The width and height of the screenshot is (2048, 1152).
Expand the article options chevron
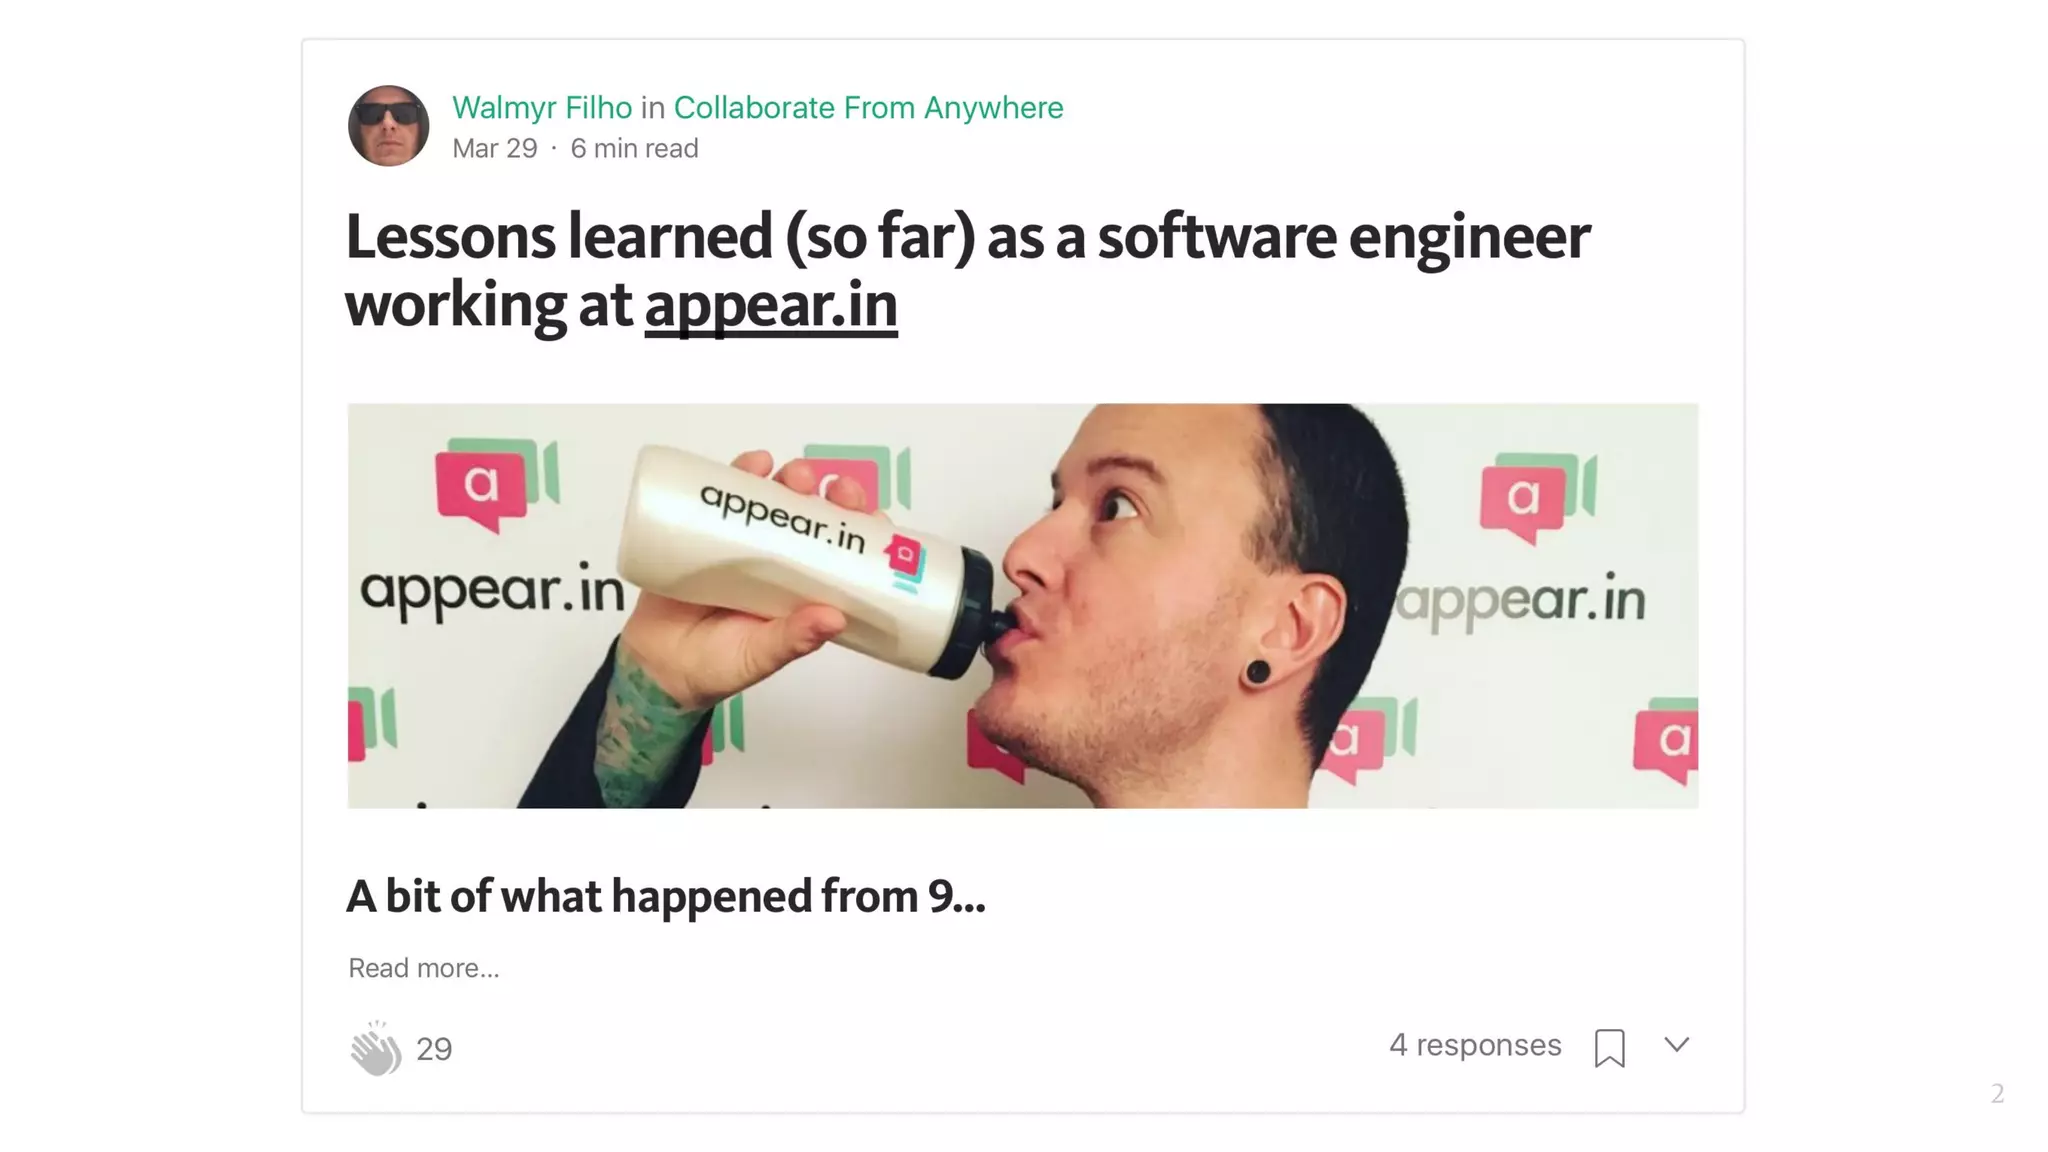click(1677, 1045)
